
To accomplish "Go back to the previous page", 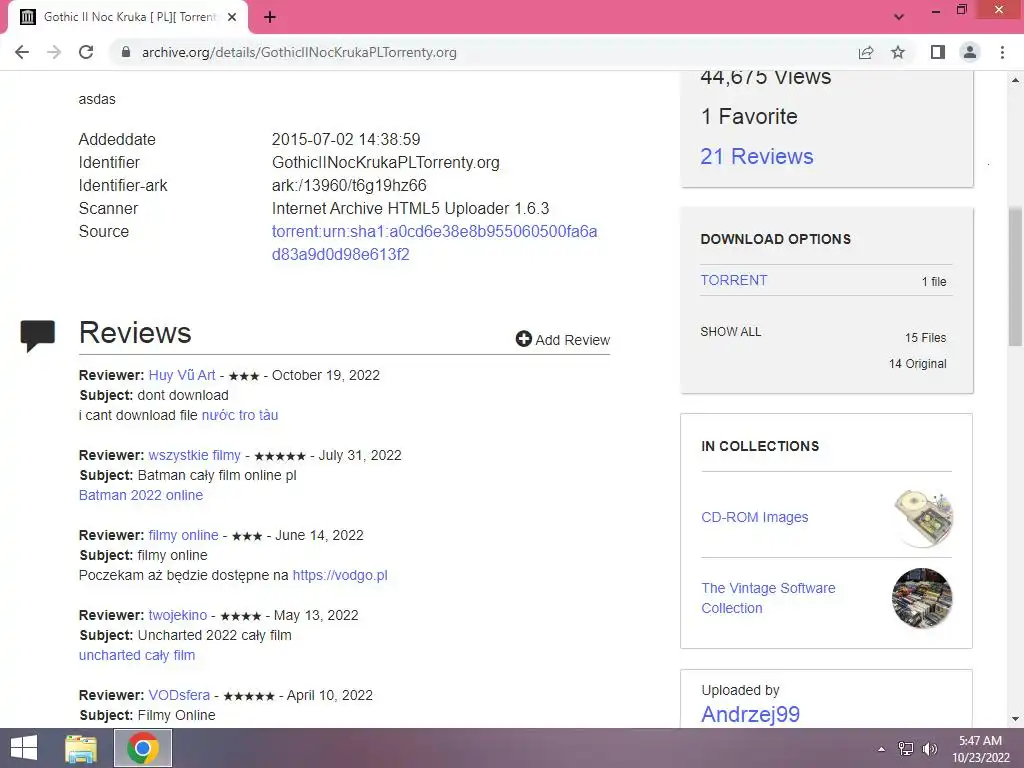I will coord(22,52).
